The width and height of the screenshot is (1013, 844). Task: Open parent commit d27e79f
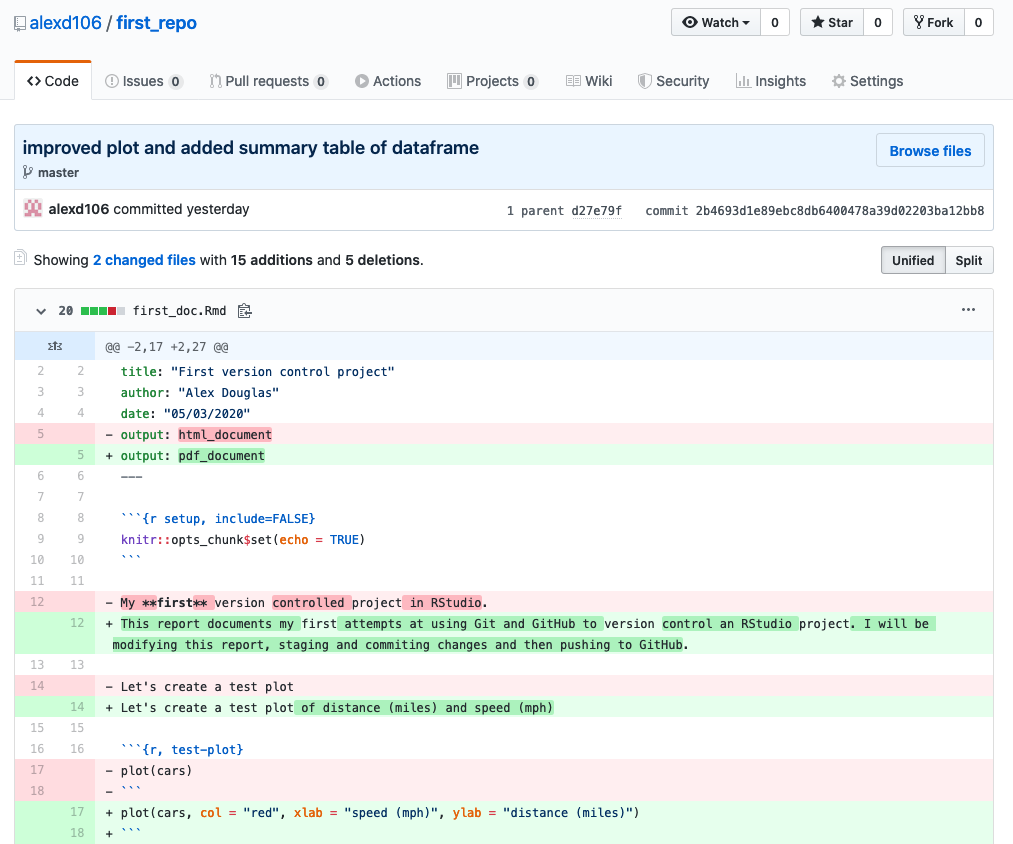[x=596, y=211]
